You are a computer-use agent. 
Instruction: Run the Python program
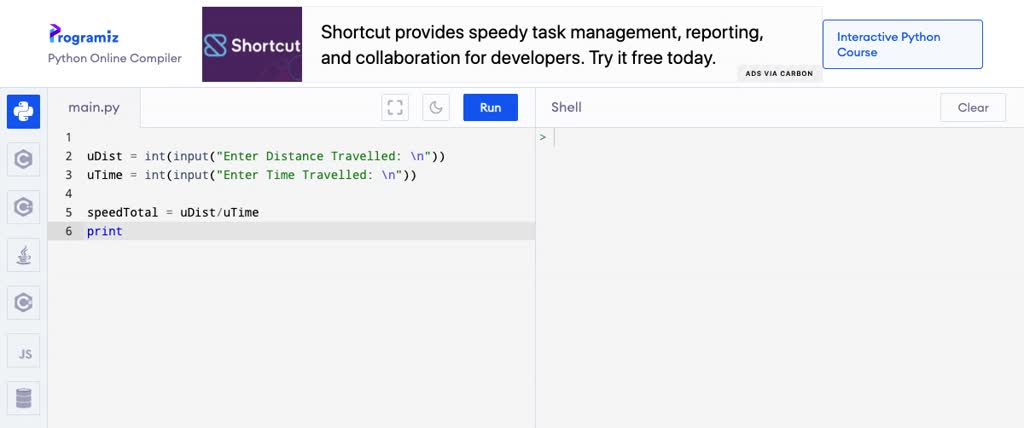coord(490,108)
